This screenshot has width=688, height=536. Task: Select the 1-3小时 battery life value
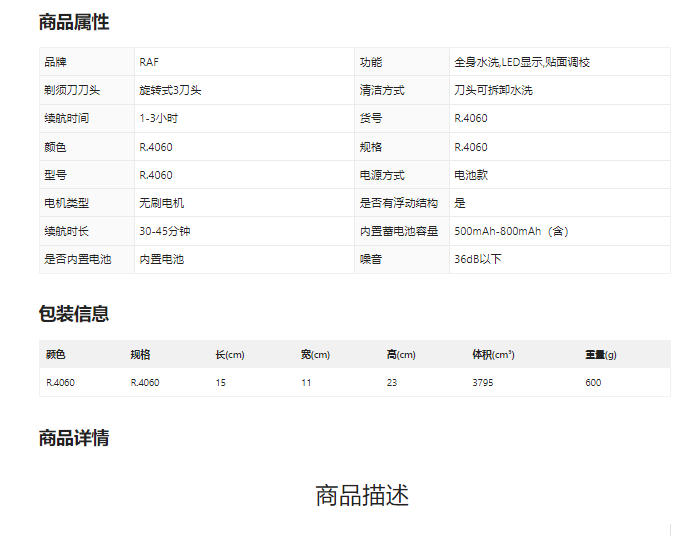[x=159, y=118]
